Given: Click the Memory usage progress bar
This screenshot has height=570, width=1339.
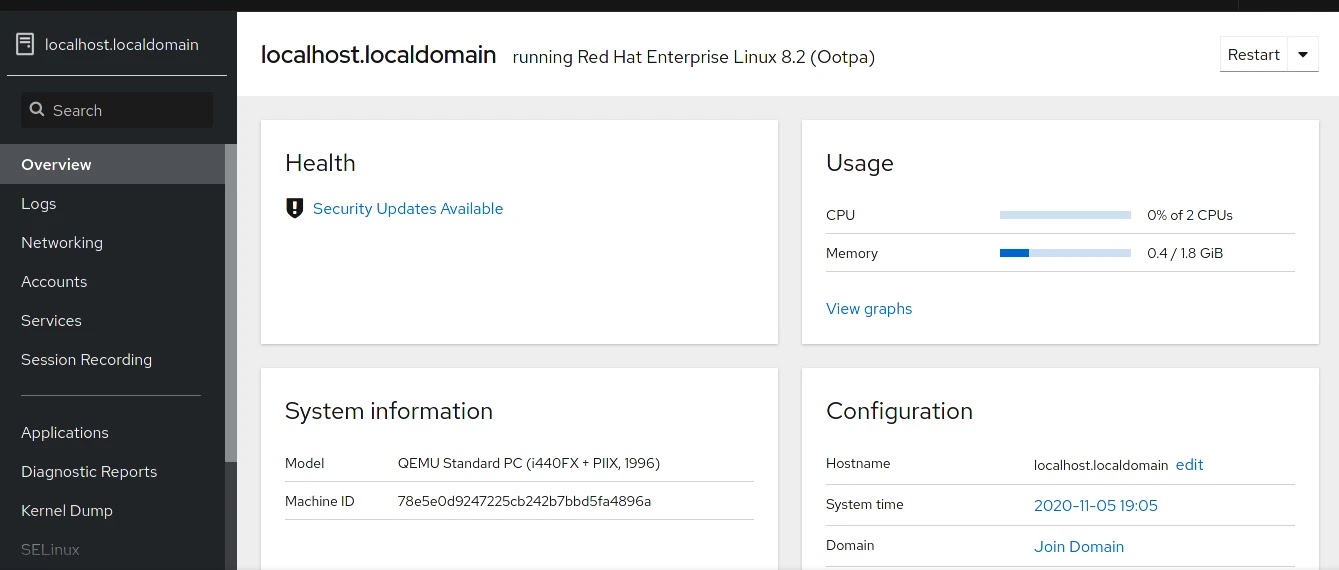Looking at the screenshot, I should pyautogui.click(x=1065, y=253).
